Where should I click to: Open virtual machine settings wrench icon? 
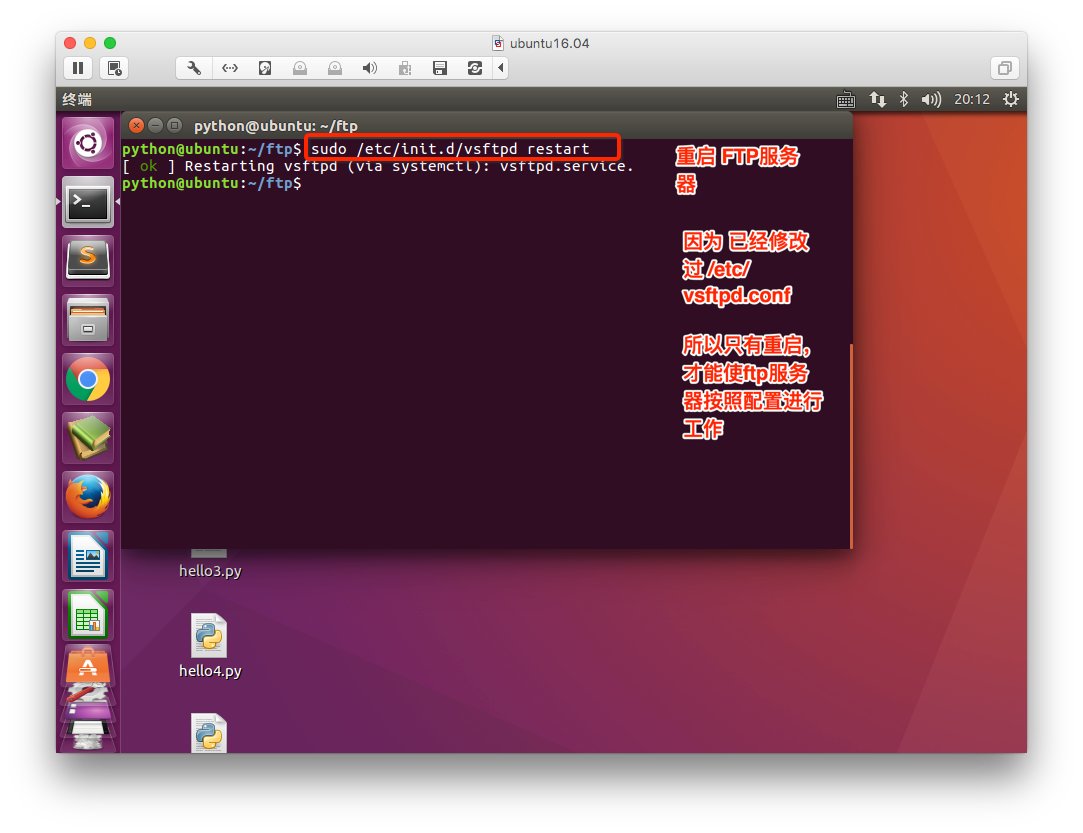[x=194, y=68]
